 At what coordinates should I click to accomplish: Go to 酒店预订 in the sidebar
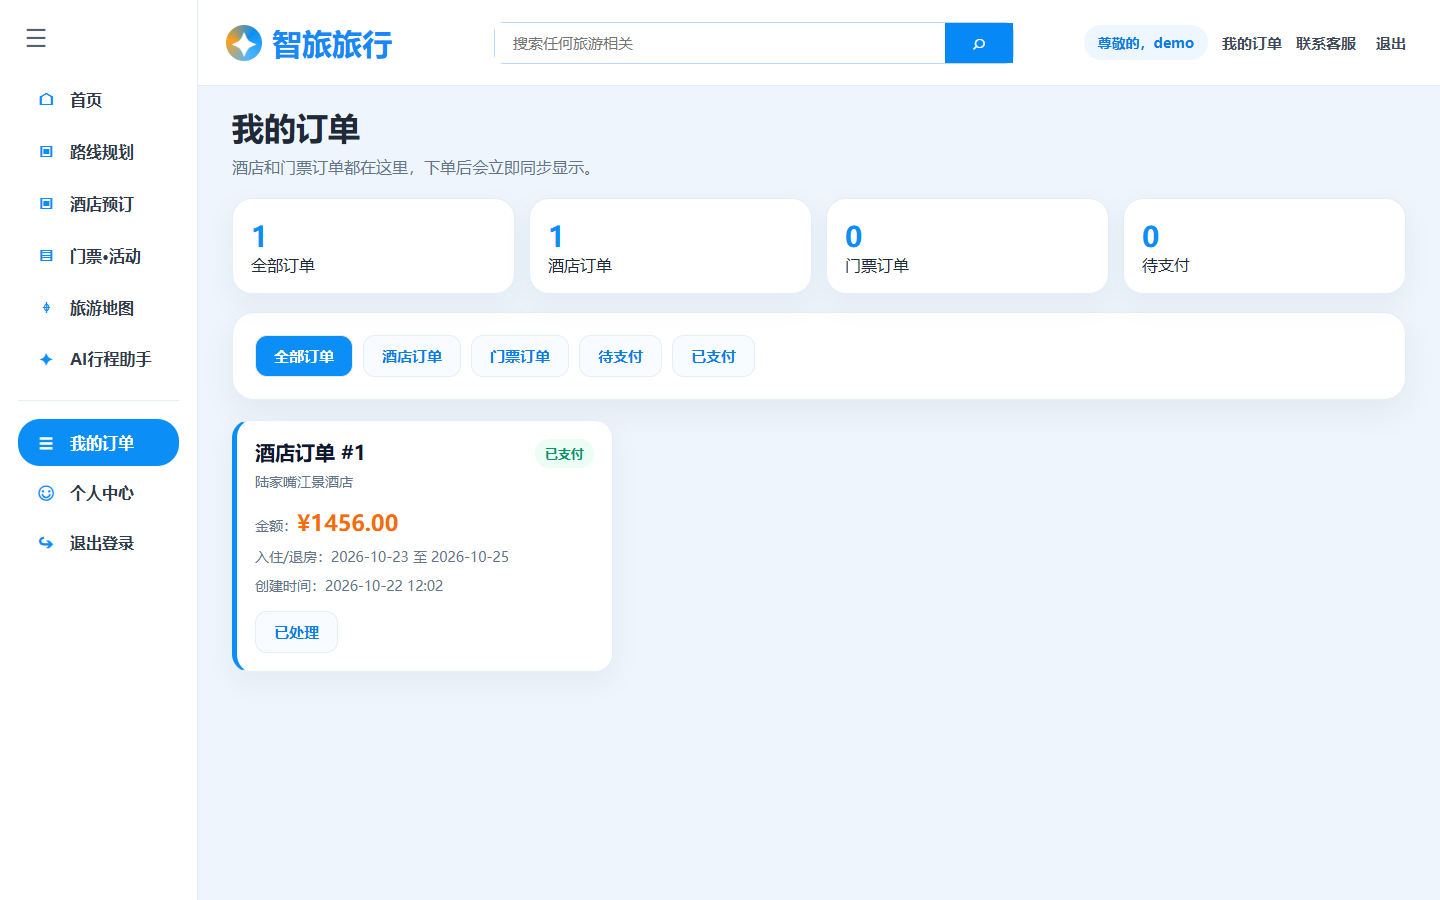[98, 203]
